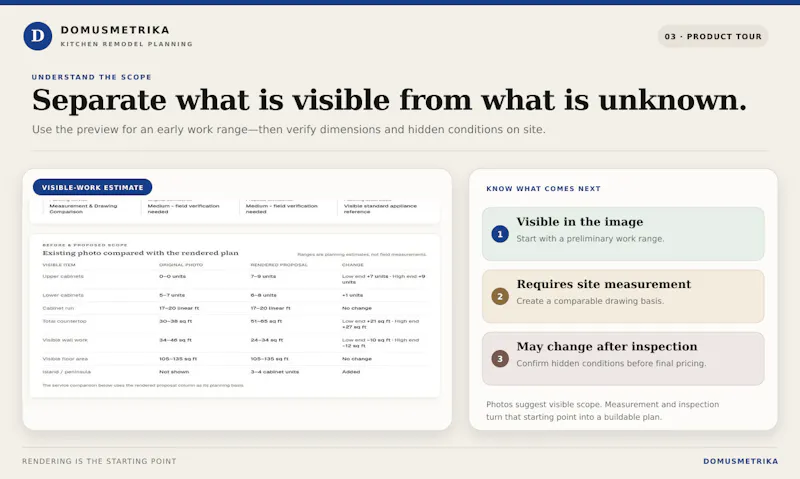Click Start with a preliminary work range
The height and width of the screenshot is (479, 800).
tap(590, 239)
